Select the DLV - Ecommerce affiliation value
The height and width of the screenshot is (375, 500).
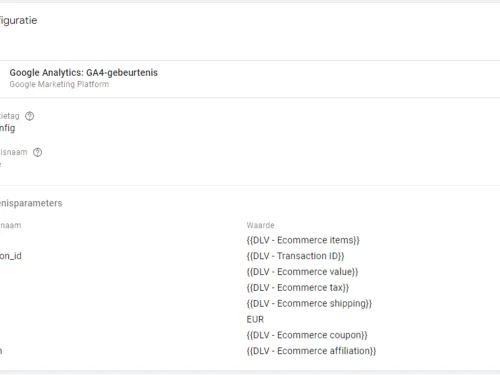click(x=311, y=351)
